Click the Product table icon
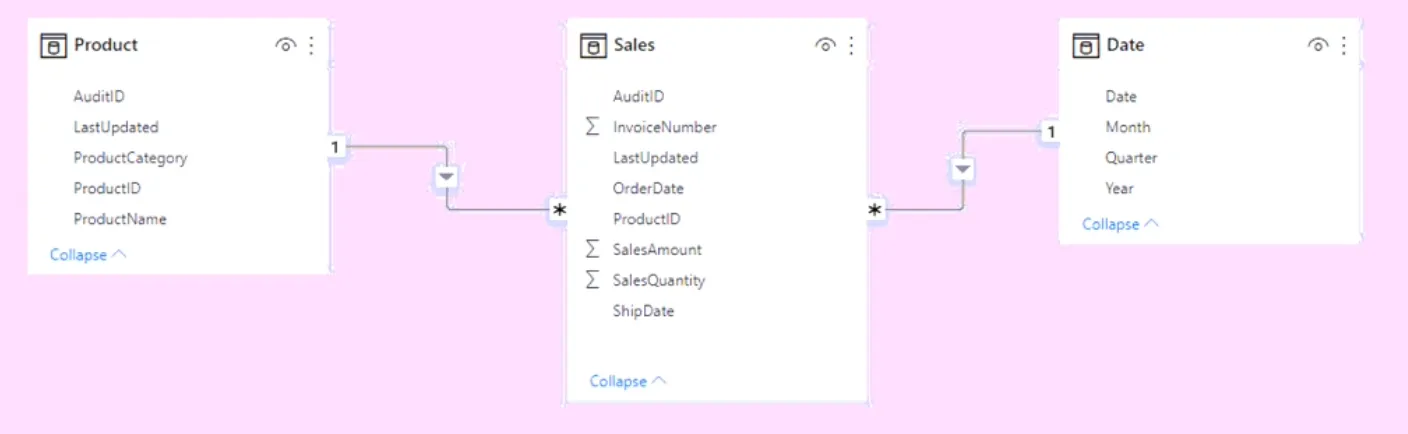The height and width of the screenshot is (434, 1408). pyautogui.click(x=53, y=46)
